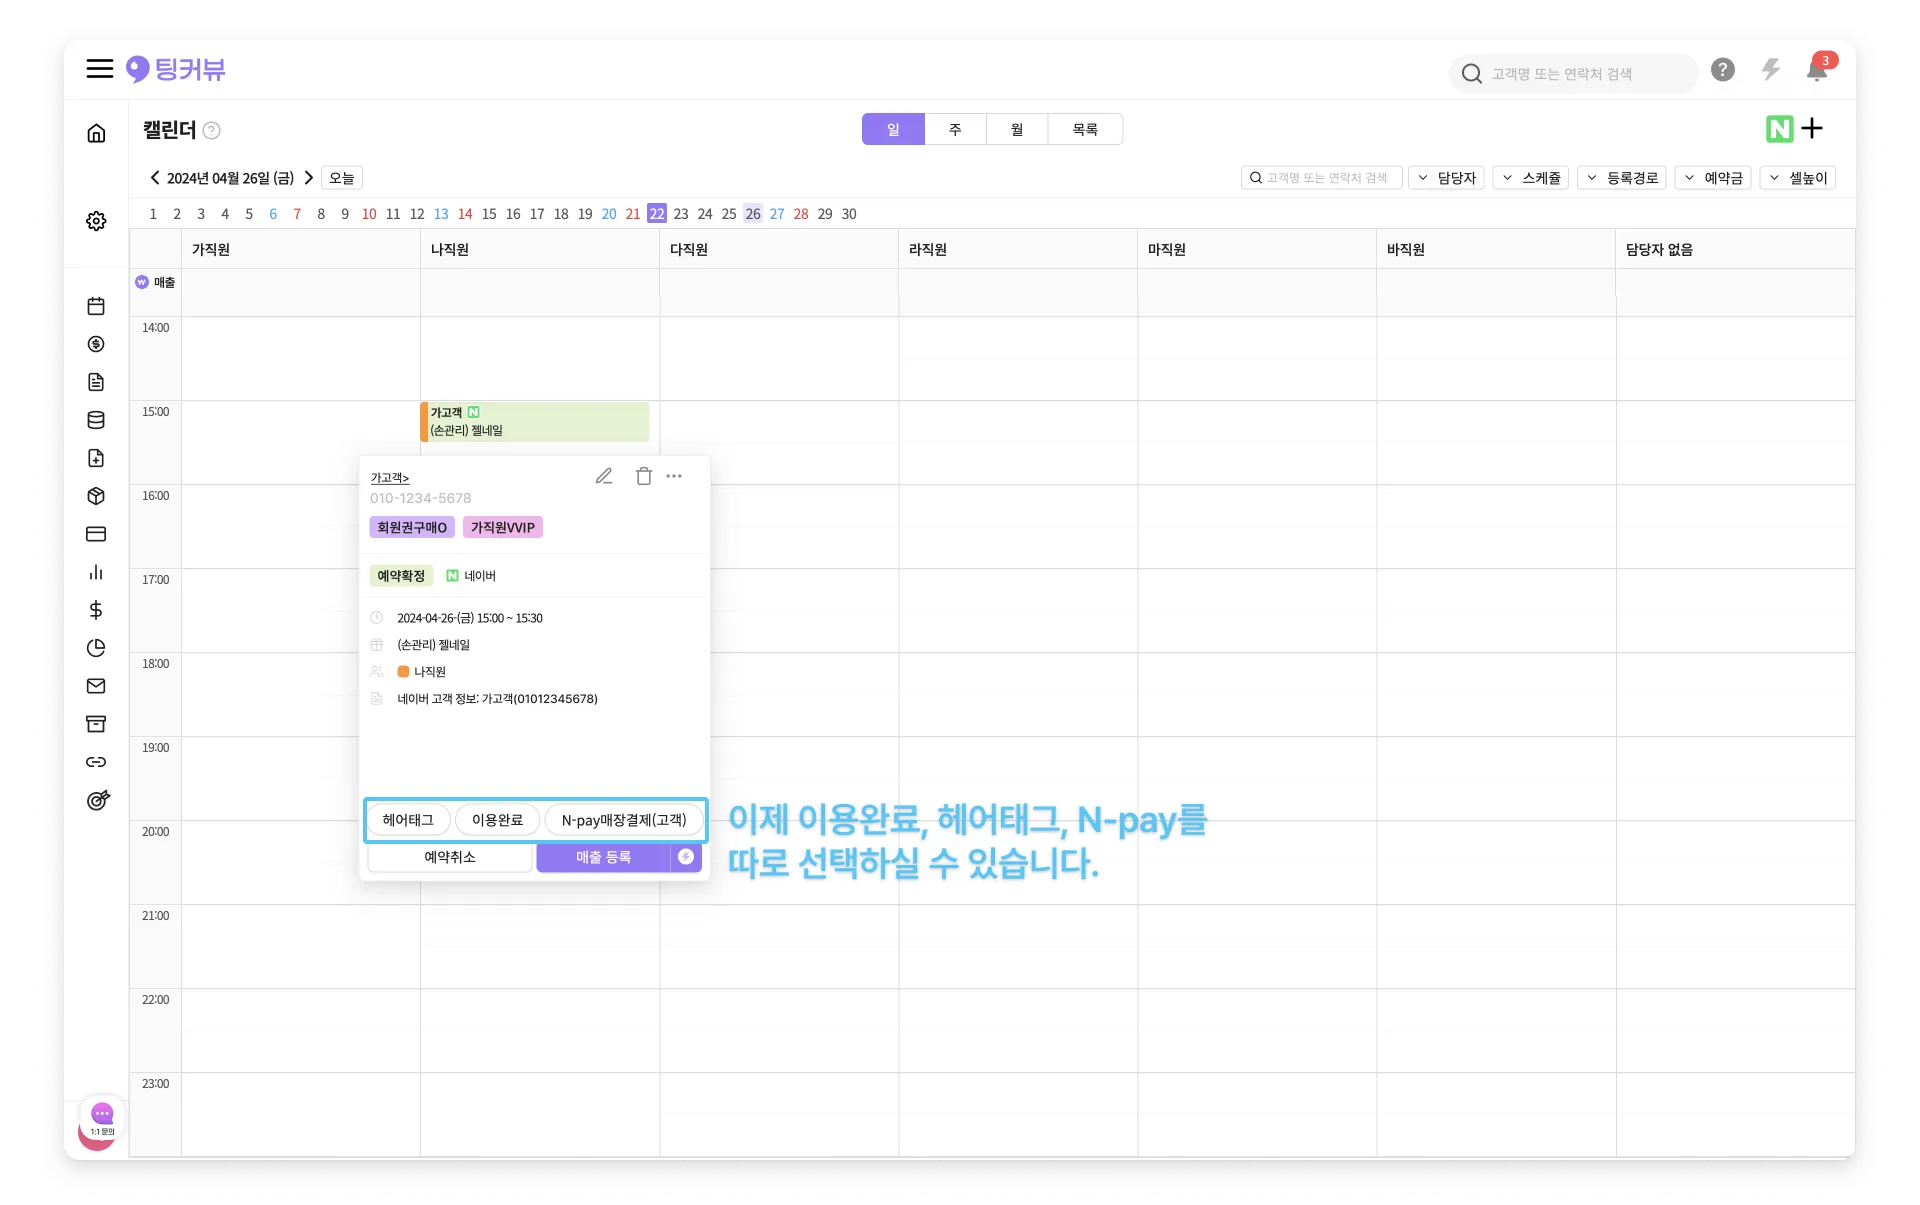This screenshot has width=1920, height=1205.
Task: Click the 매출 등록 button
Action: point(603,857)
